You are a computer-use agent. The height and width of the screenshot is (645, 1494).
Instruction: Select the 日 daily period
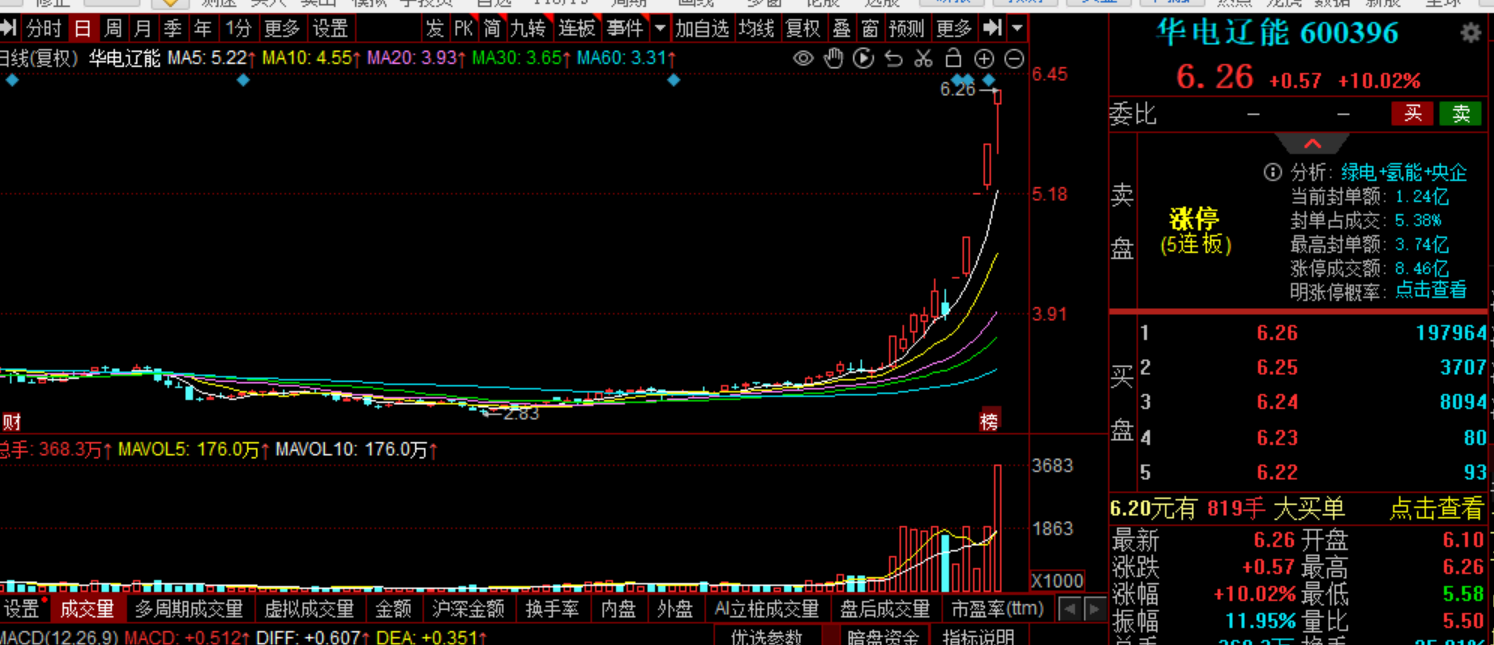coord(83,28)
